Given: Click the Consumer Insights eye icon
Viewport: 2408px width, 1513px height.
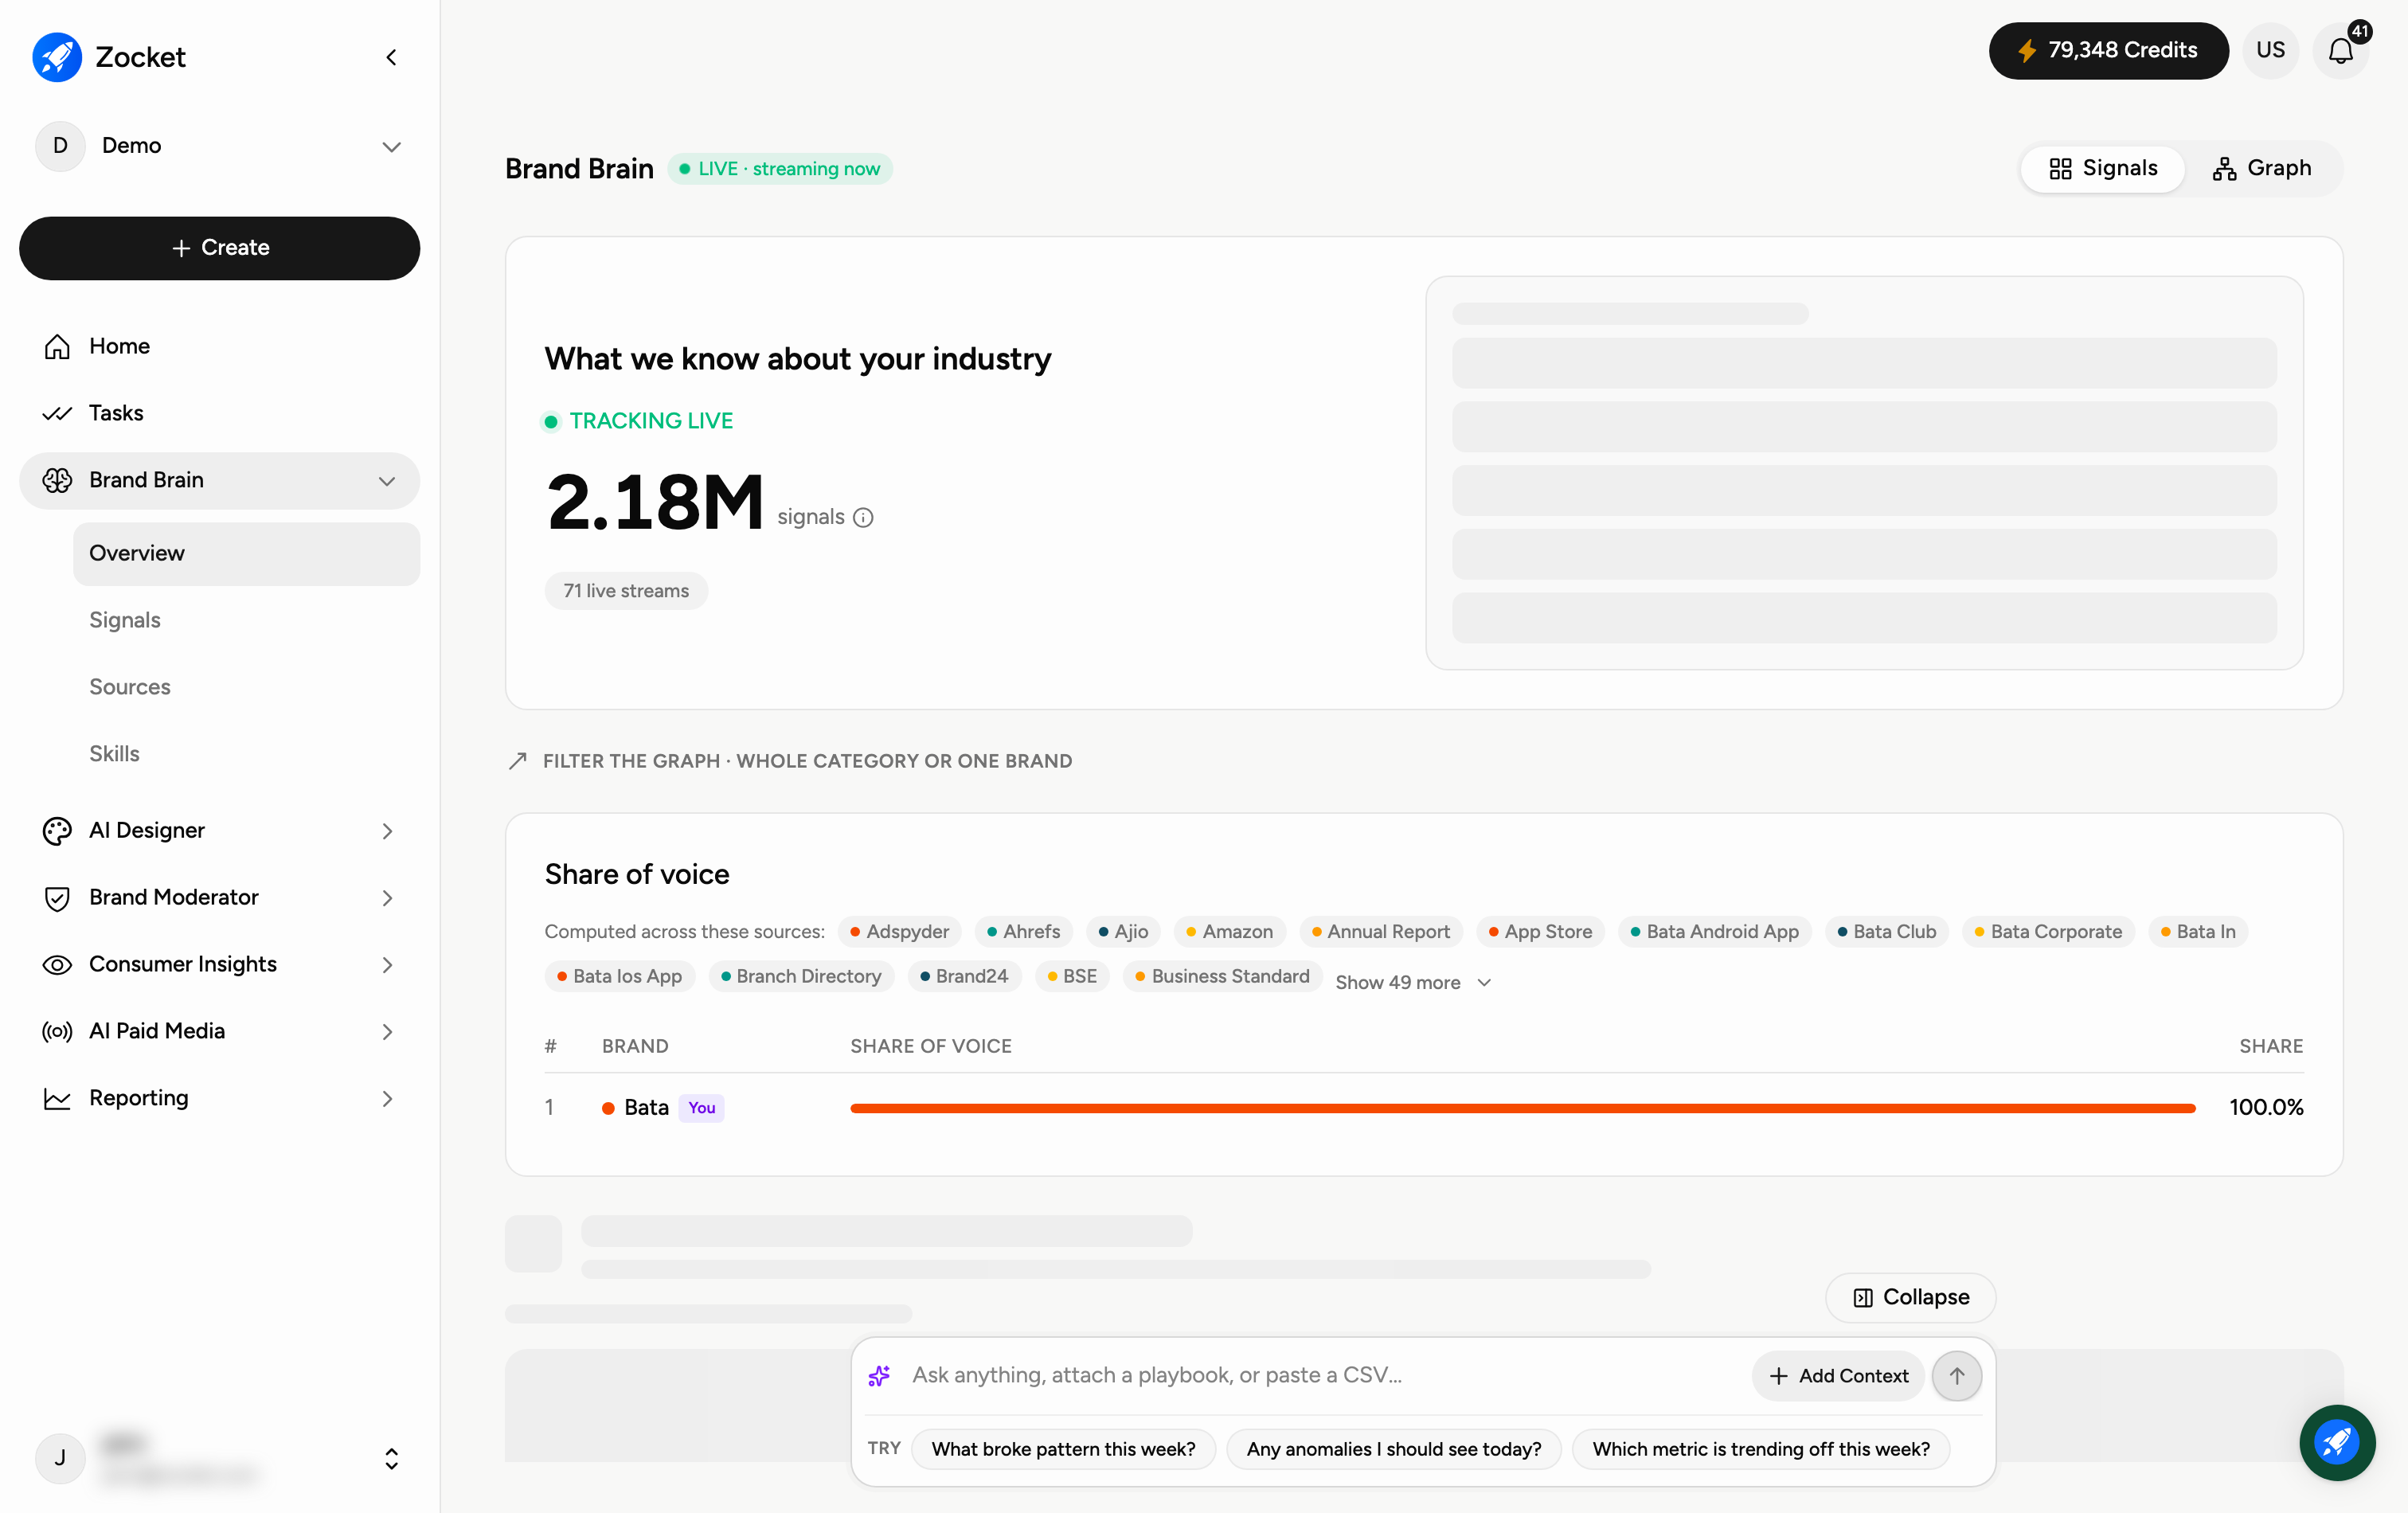Looking at the screenshot, I should tap(57, 964).
